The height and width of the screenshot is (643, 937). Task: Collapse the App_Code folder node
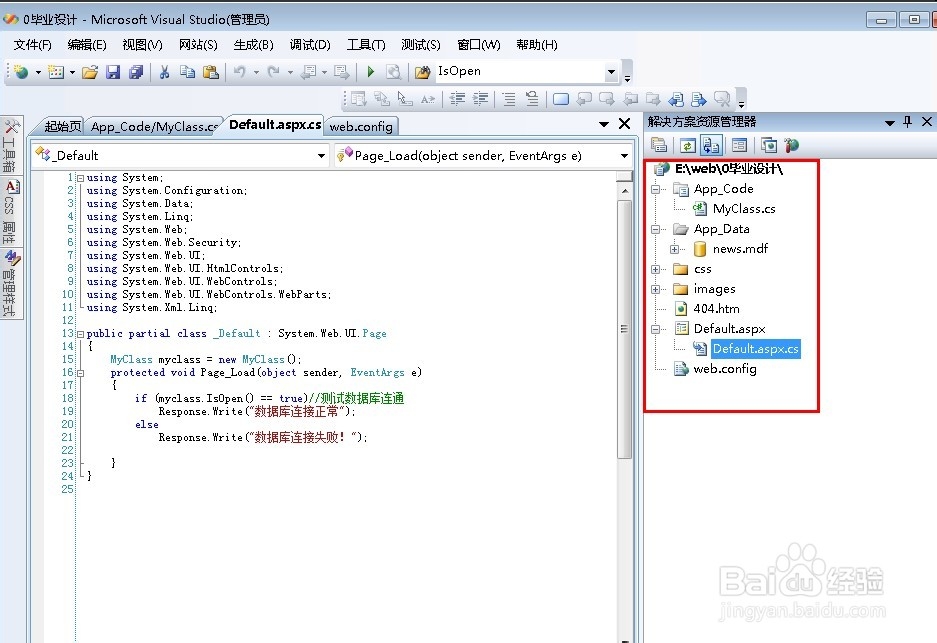point(656,189)
